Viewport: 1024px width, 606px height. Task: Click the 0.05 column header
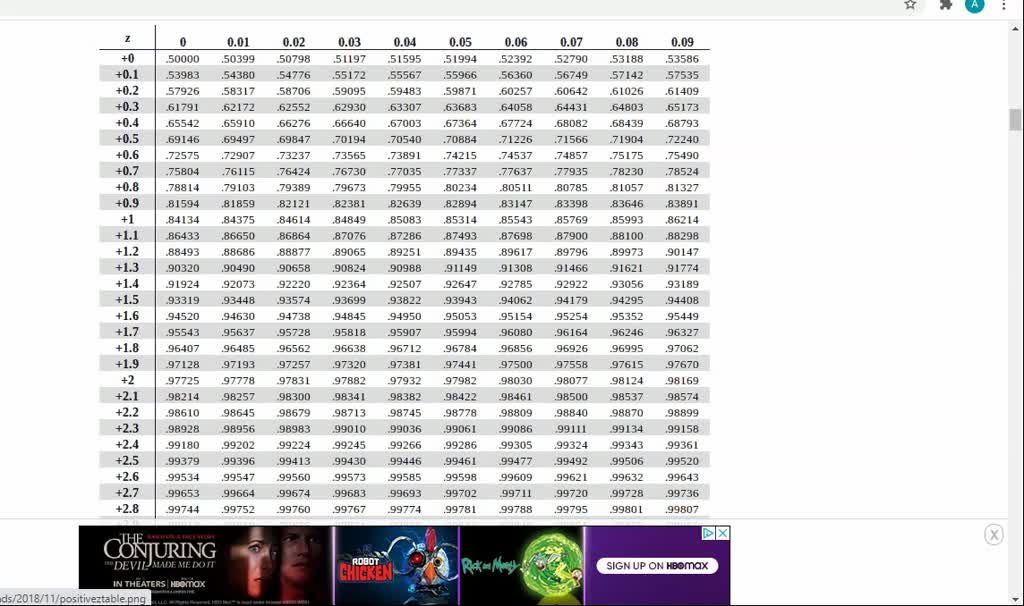click(460, 42)
